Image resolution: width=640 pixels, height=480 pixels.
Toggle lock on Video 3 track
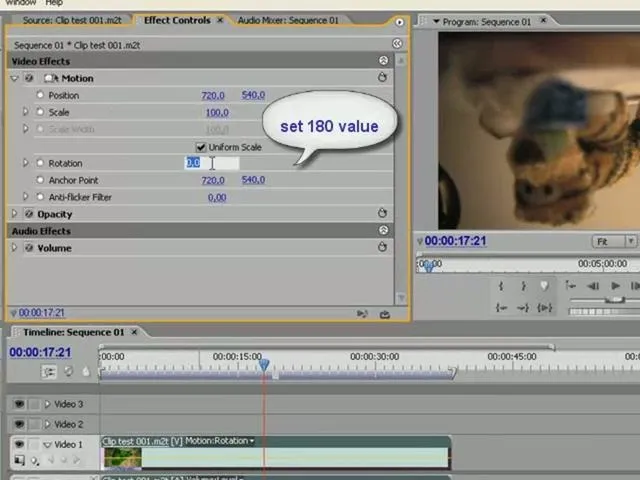pyautogui.click(x=34, y=404)
